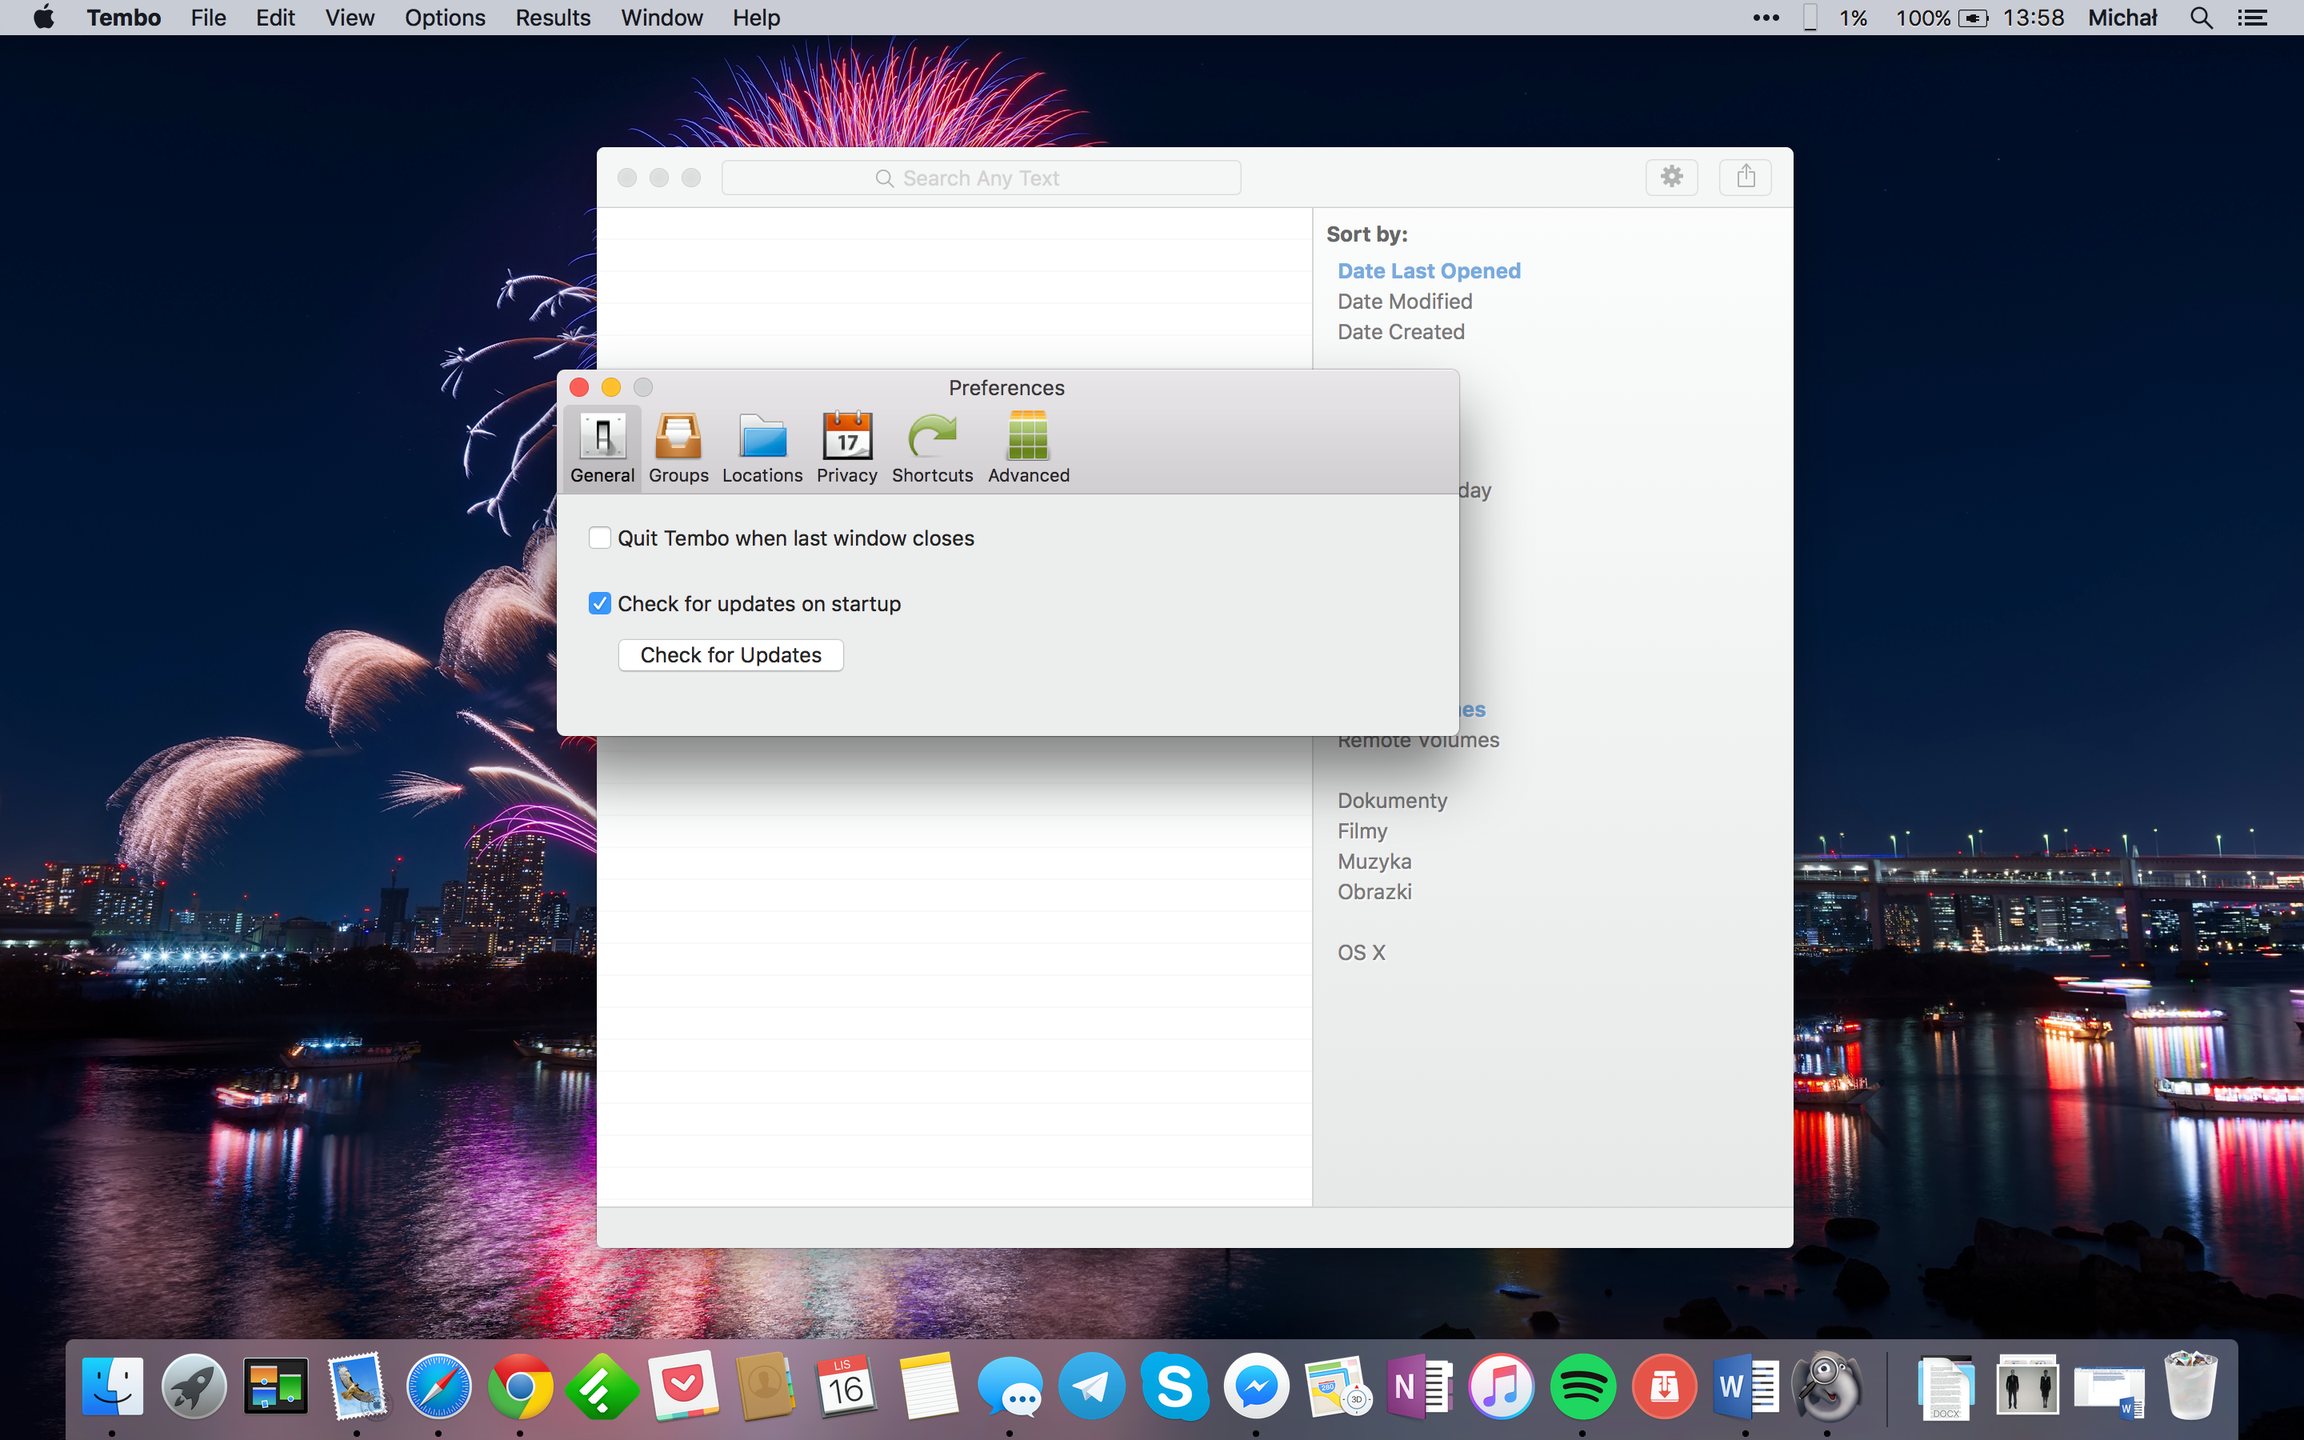Click the Search Any Text field

980,178
